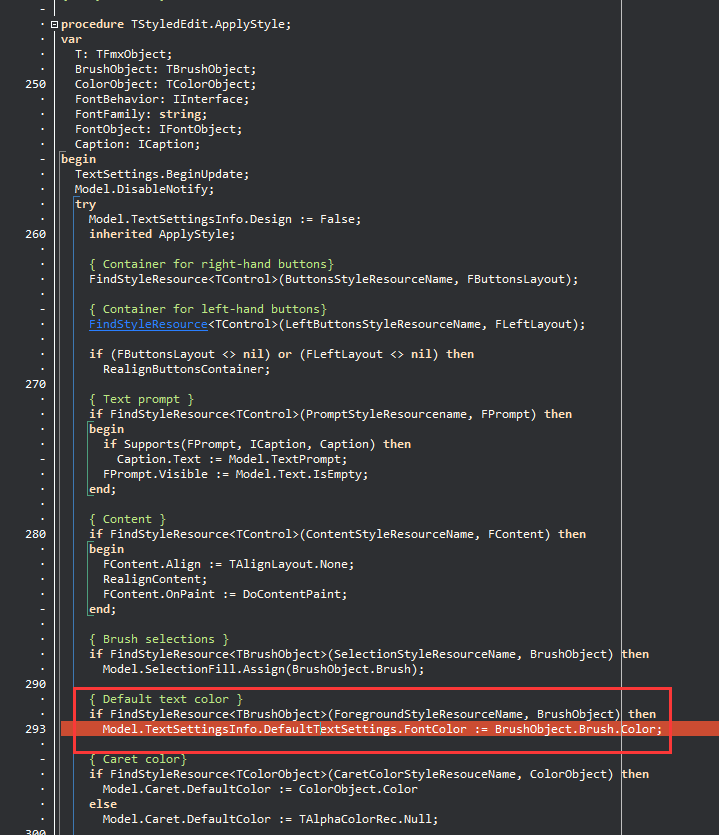Click 'Model.TextSettingsInfo.Design := False;' line

(x=225, y=219)
